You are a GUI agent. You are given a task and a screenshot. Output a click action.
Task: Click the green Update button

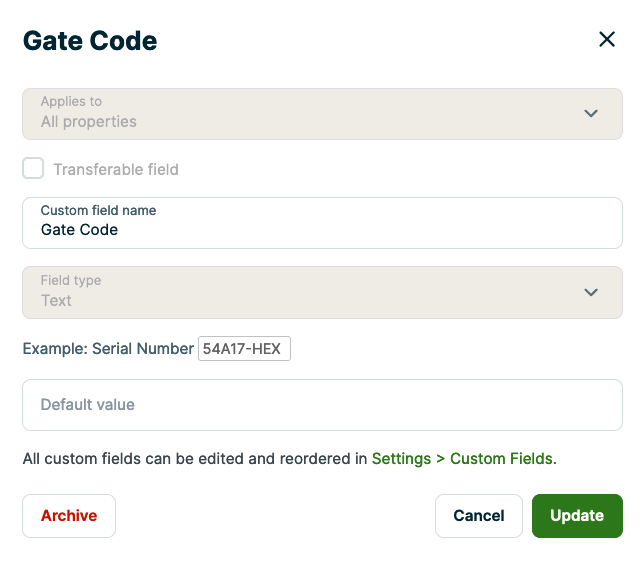pos(577,516)
